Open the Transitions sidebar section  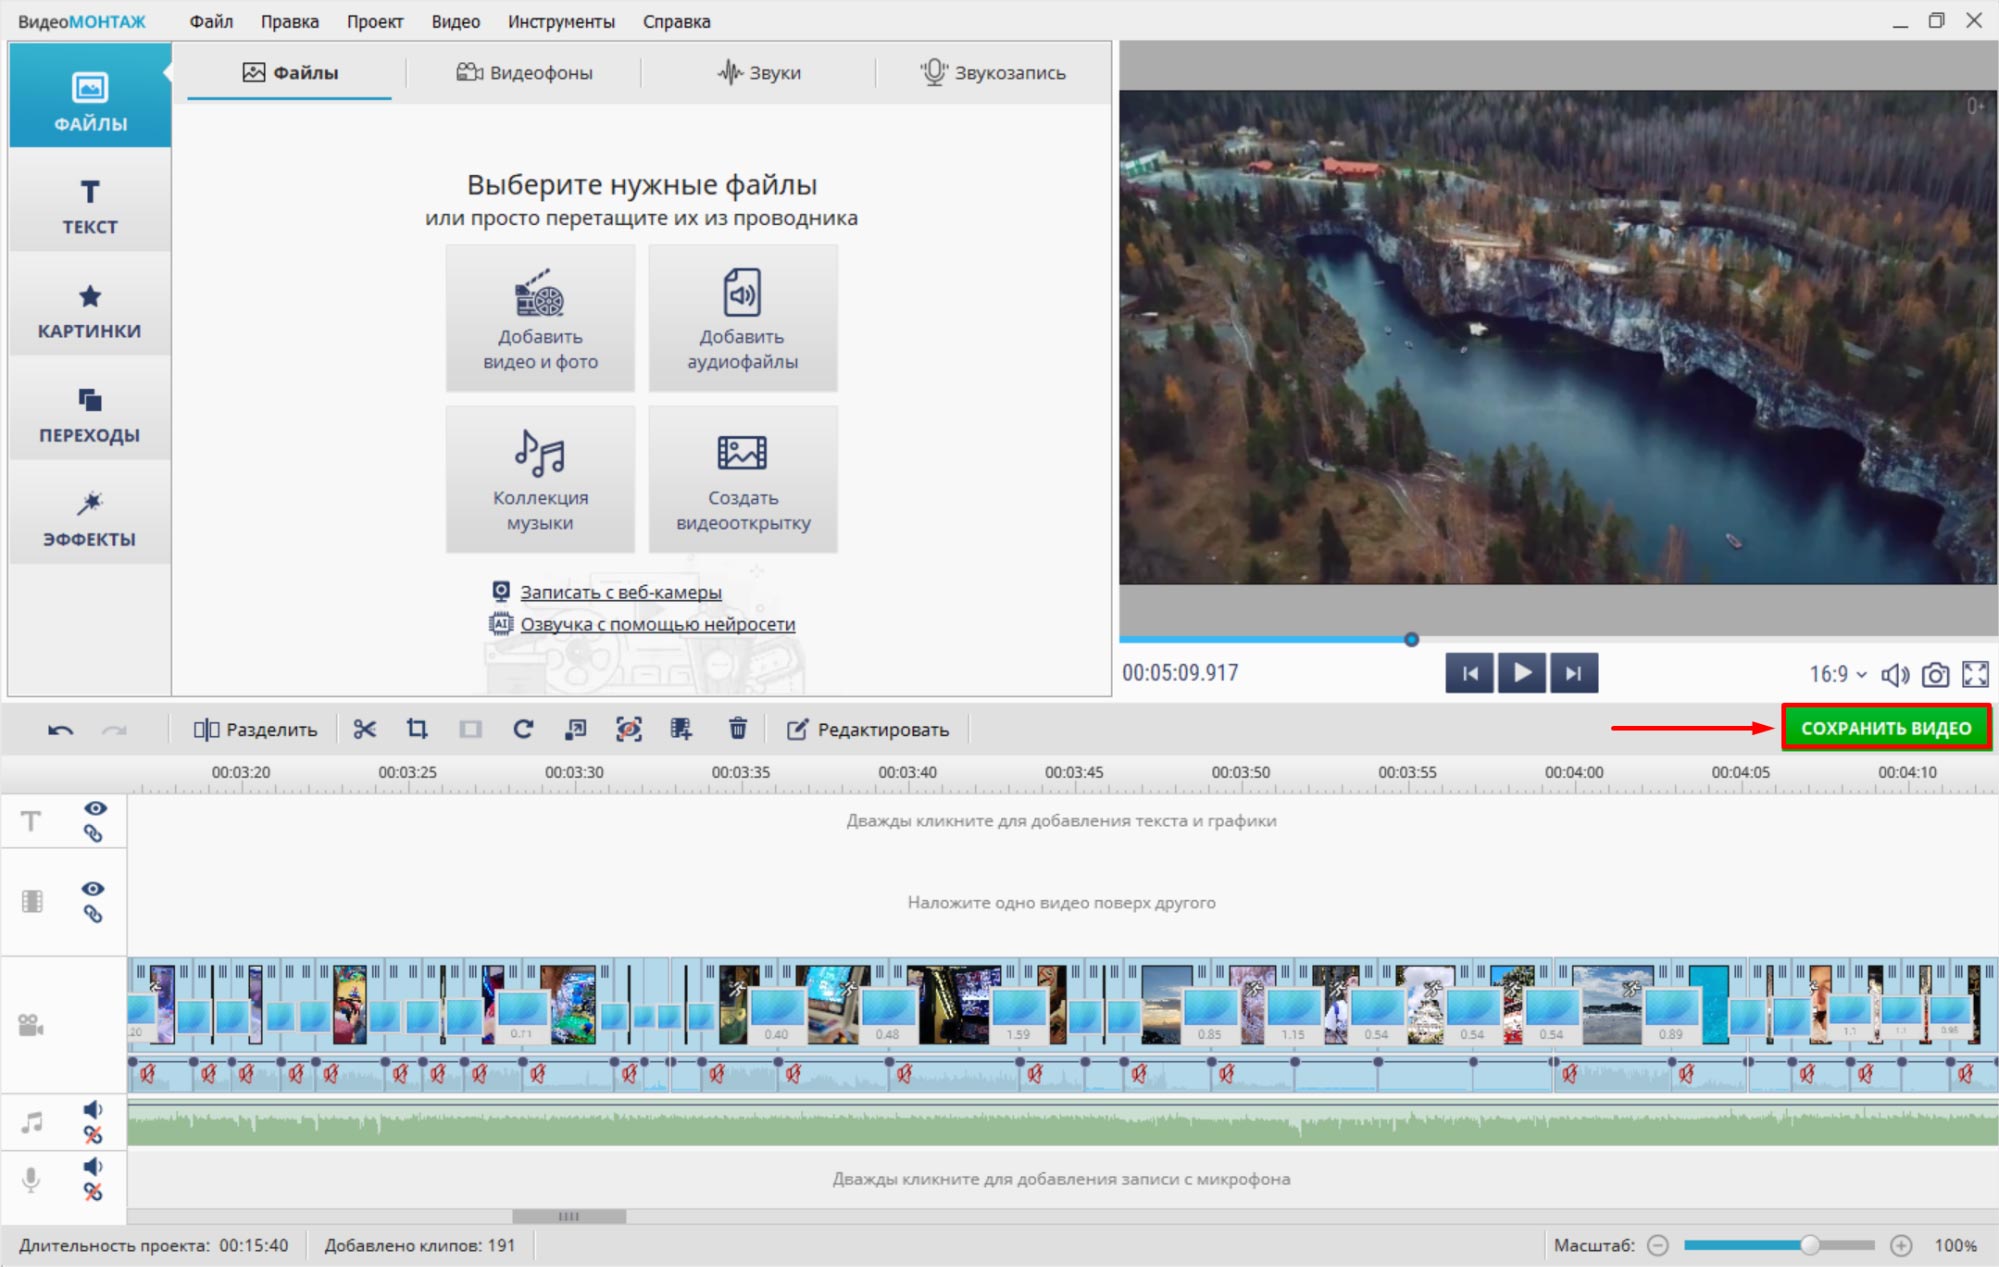click(90, 414)
